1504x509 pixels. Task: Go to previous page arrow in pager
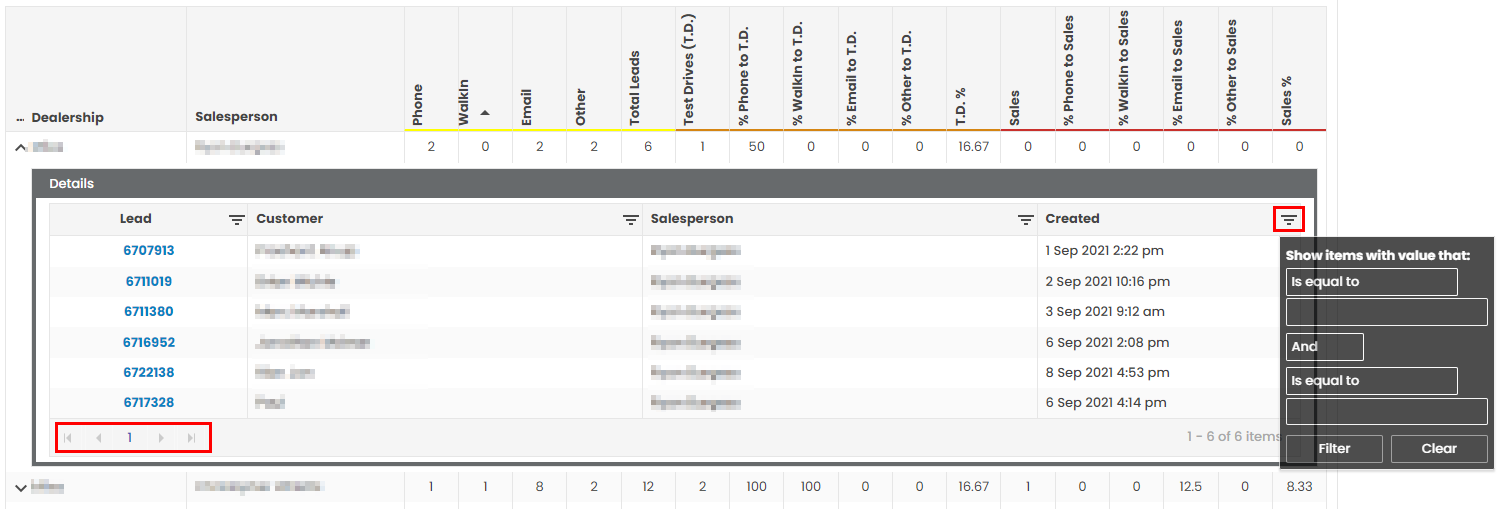tap(98, 438)
